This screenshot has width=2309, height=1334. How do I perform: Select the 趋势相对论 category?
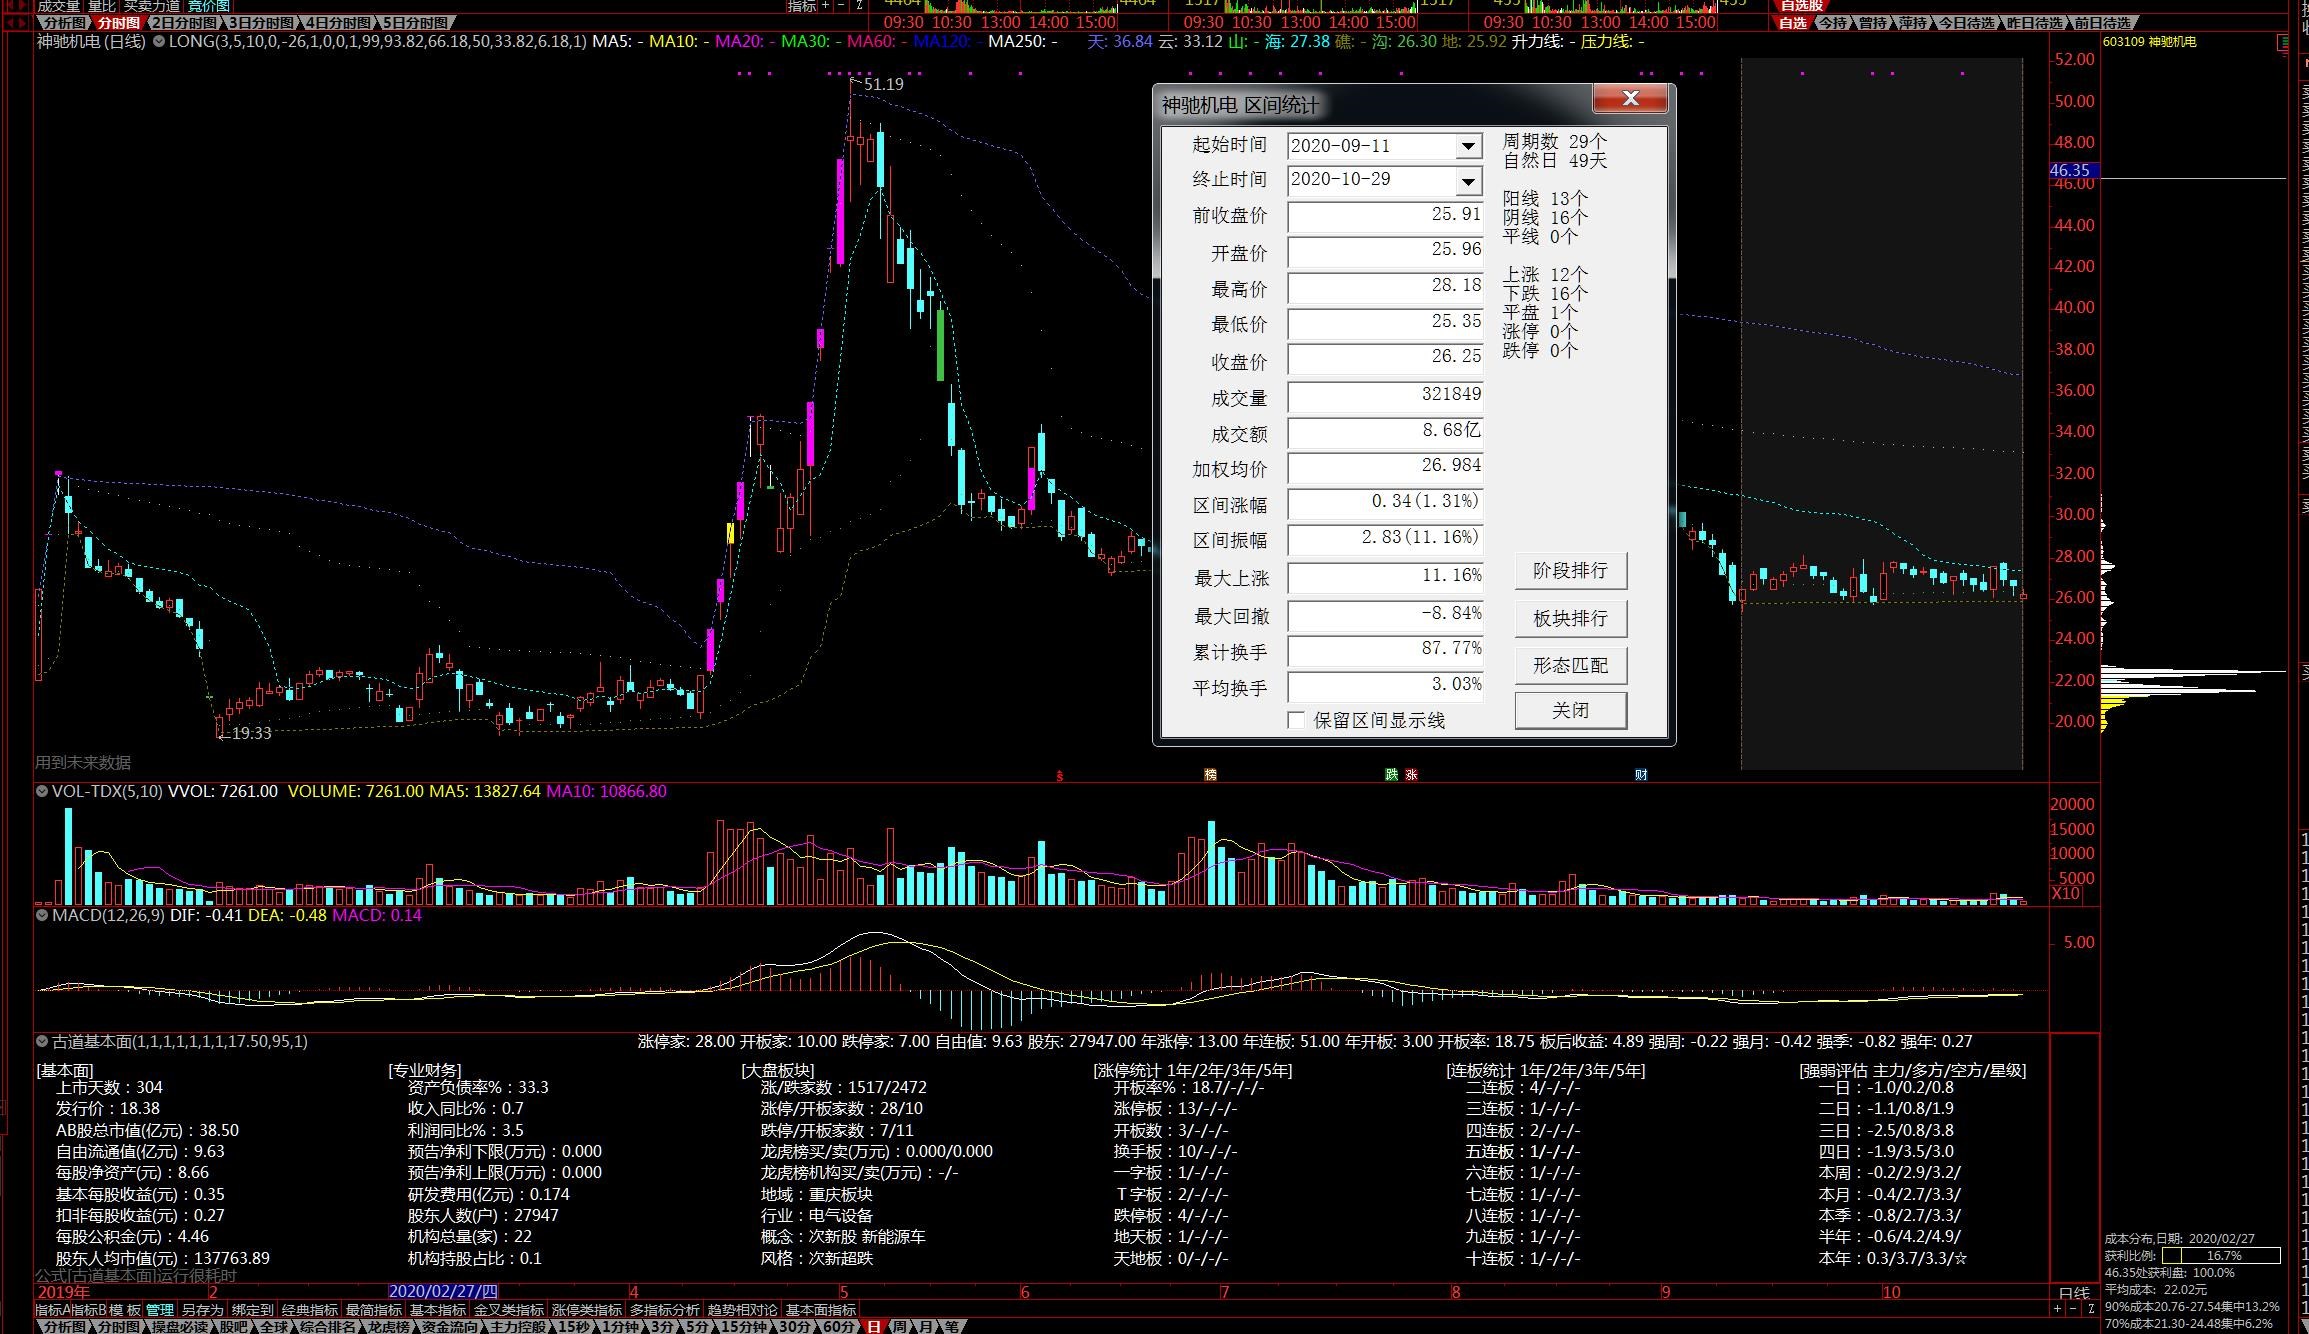[743, 1309]
